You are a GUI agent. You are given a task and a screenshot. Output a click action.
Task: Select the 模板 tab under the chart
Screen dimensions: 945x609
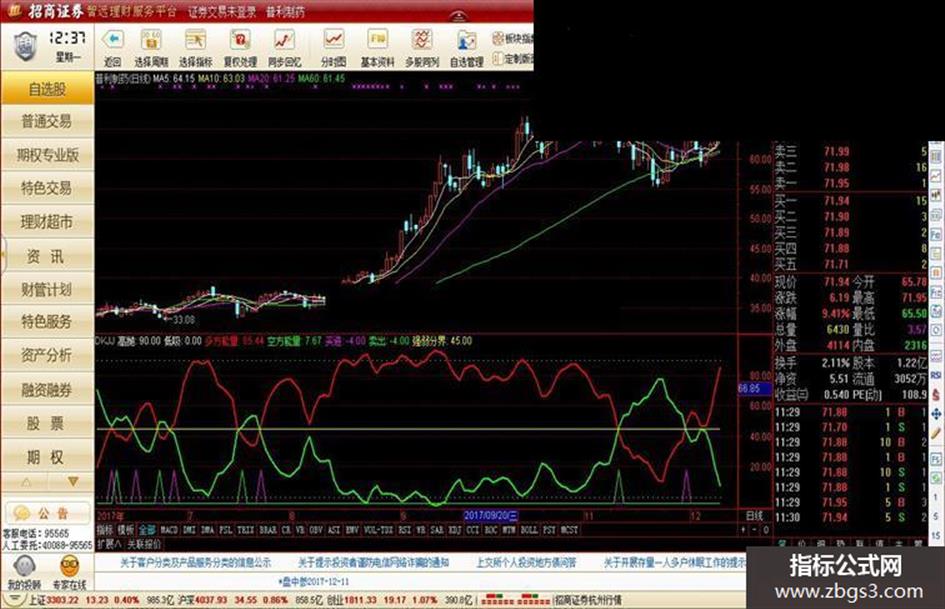click(125, 530)
